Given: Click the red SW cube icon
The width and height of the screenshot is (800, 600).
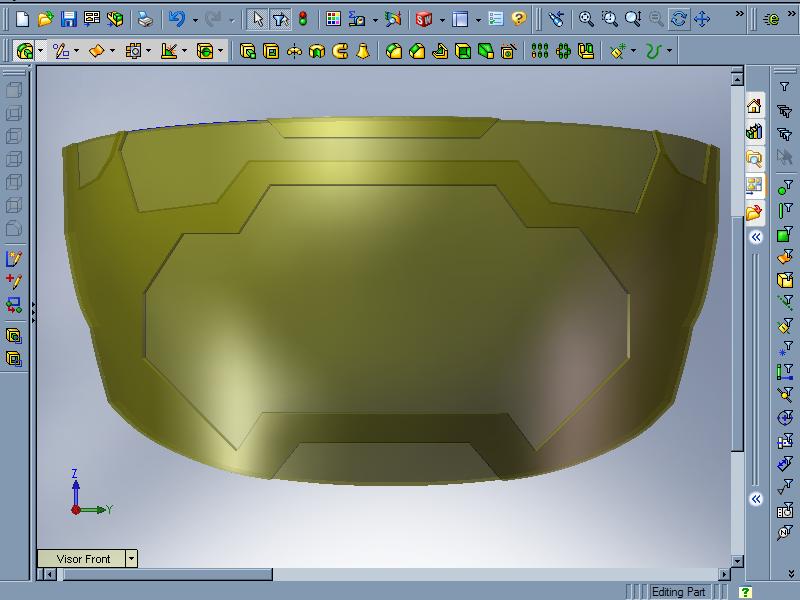Looking at the screenshot, I should coord(424,19).
